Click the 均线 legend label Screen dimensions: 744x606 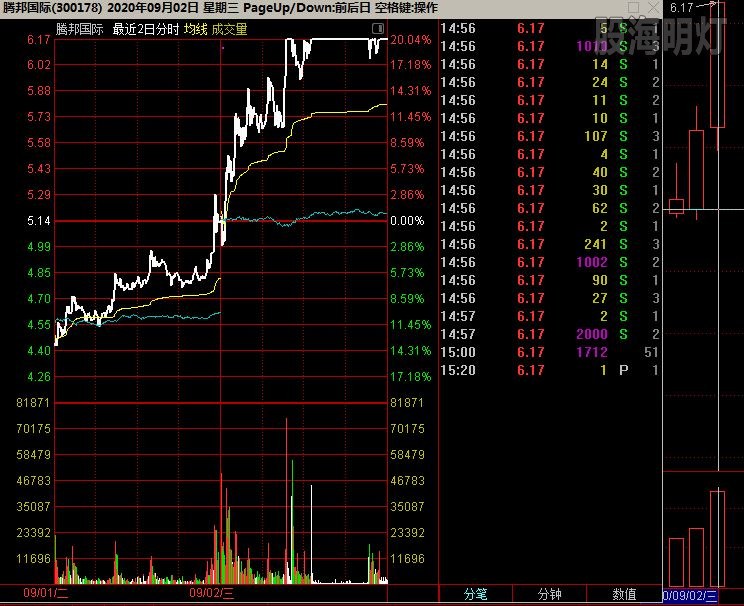[x=195, y=29]
